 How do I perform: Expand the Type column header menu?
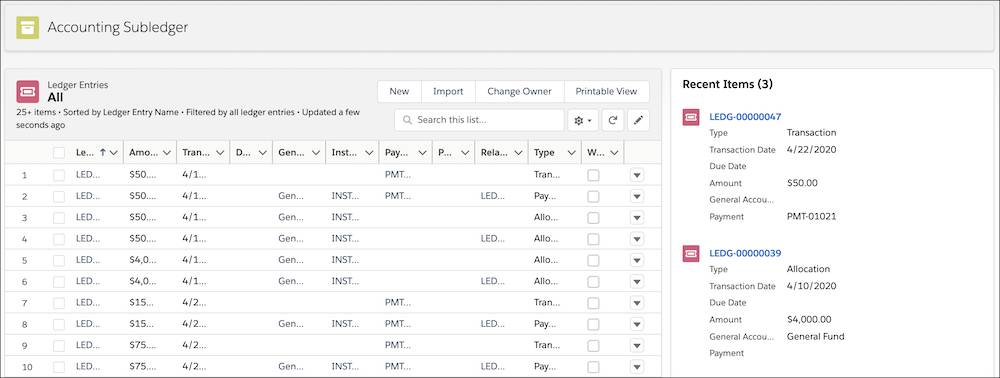(x=571, y=153)
